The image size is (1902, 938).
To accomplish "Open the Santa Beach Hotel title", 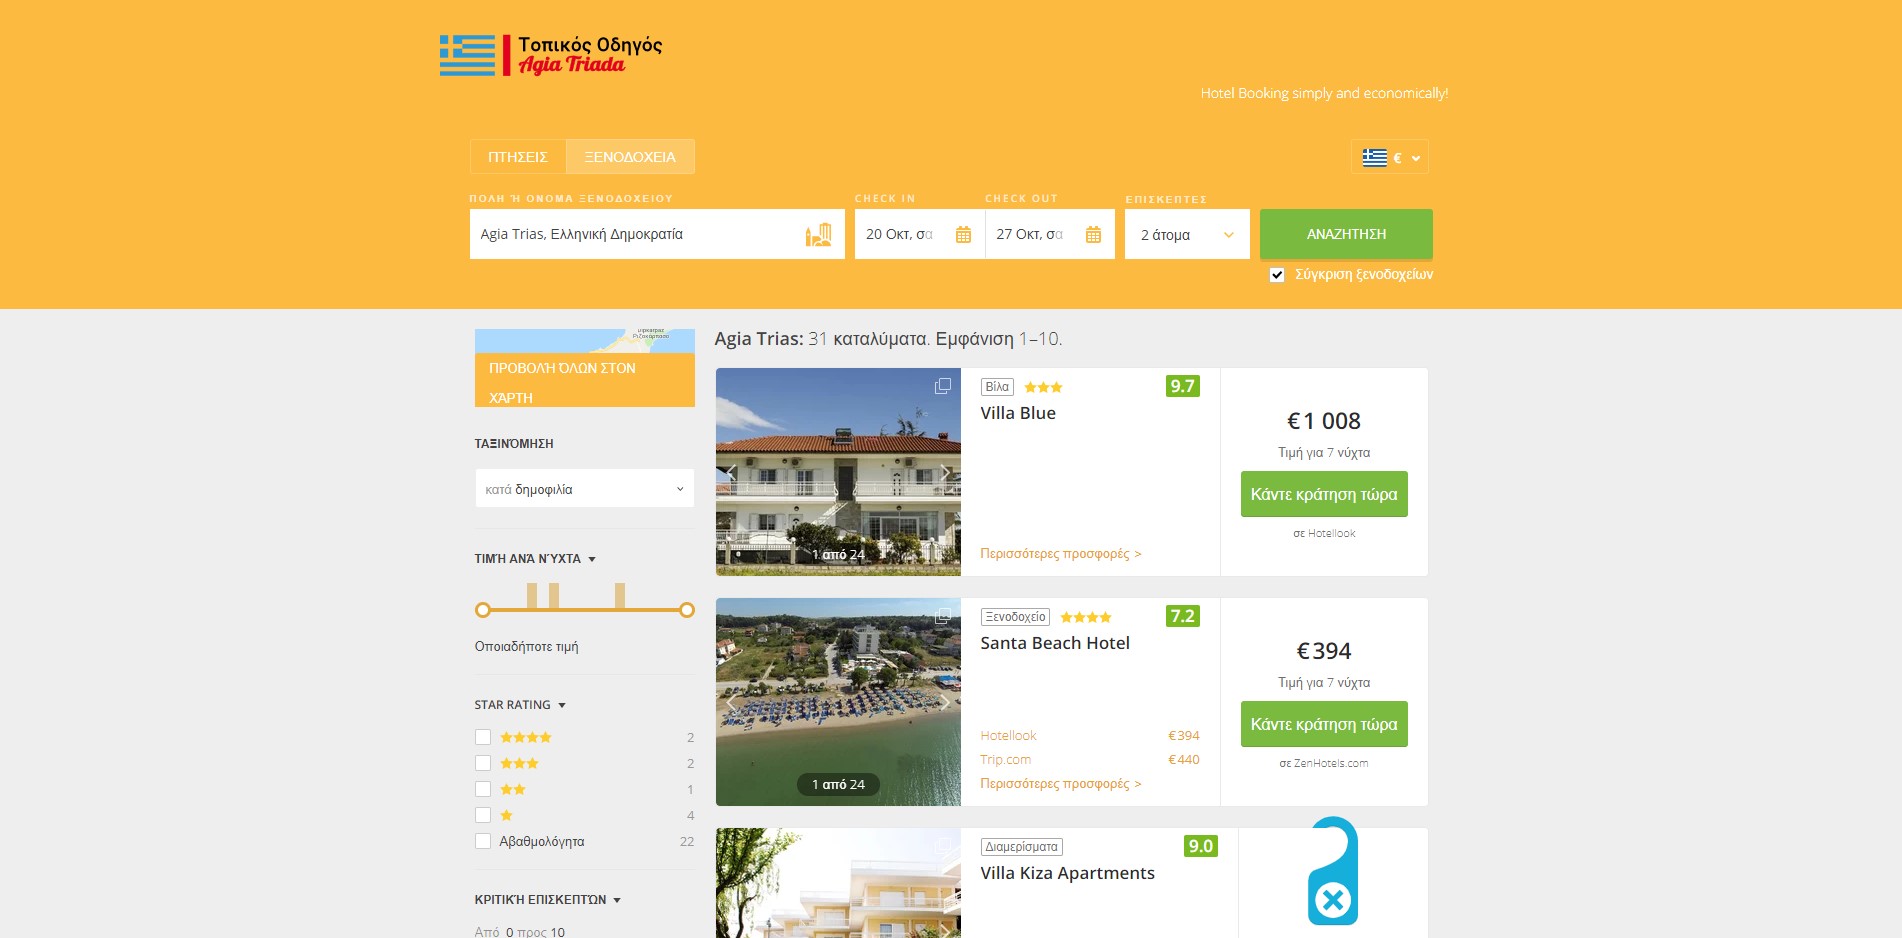I will [1055, 643].
